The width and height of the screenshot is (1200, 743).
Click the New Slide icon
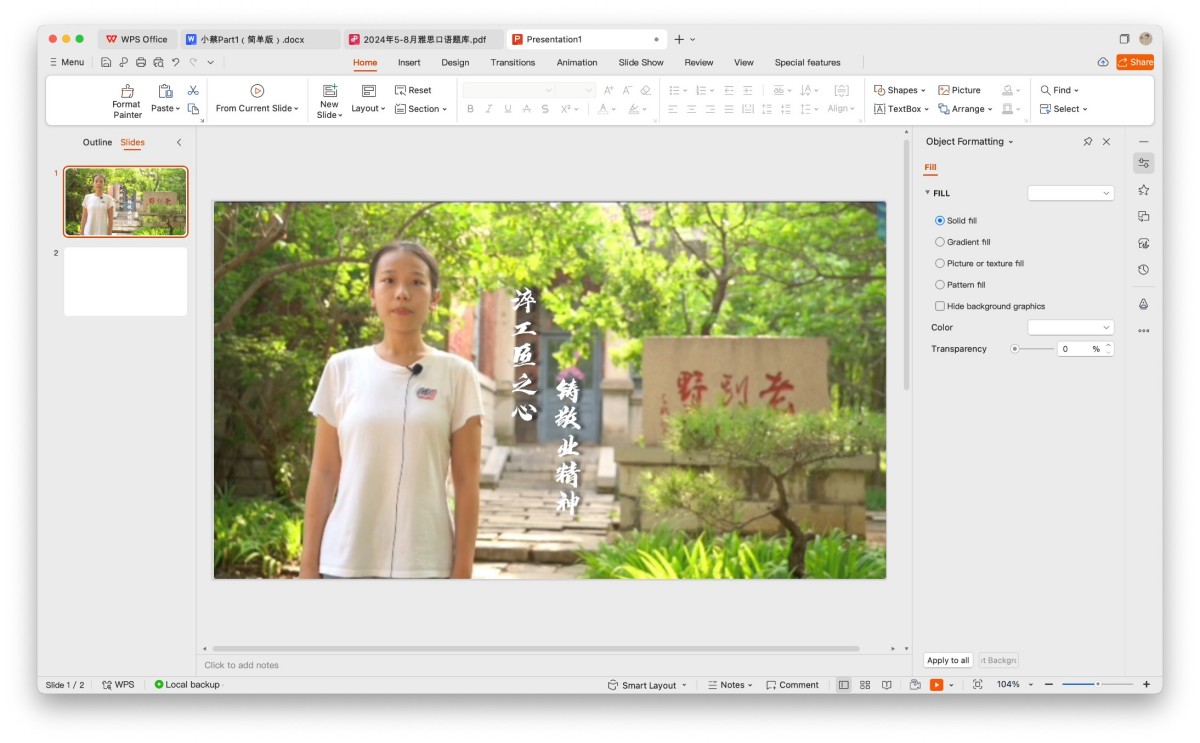[330, 91]
